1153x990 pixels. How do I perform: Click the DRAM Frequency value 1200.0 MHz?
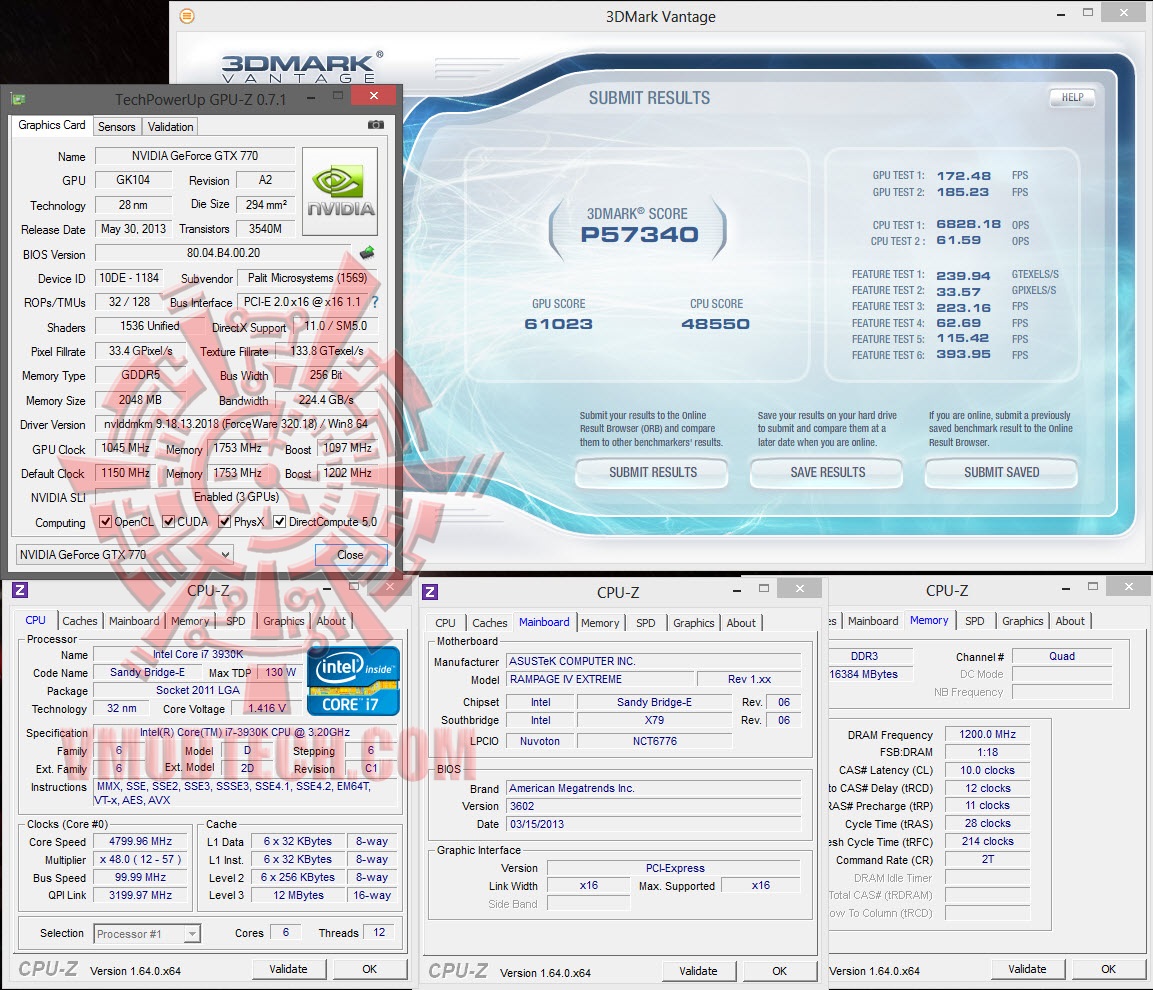tap(988, 734)
